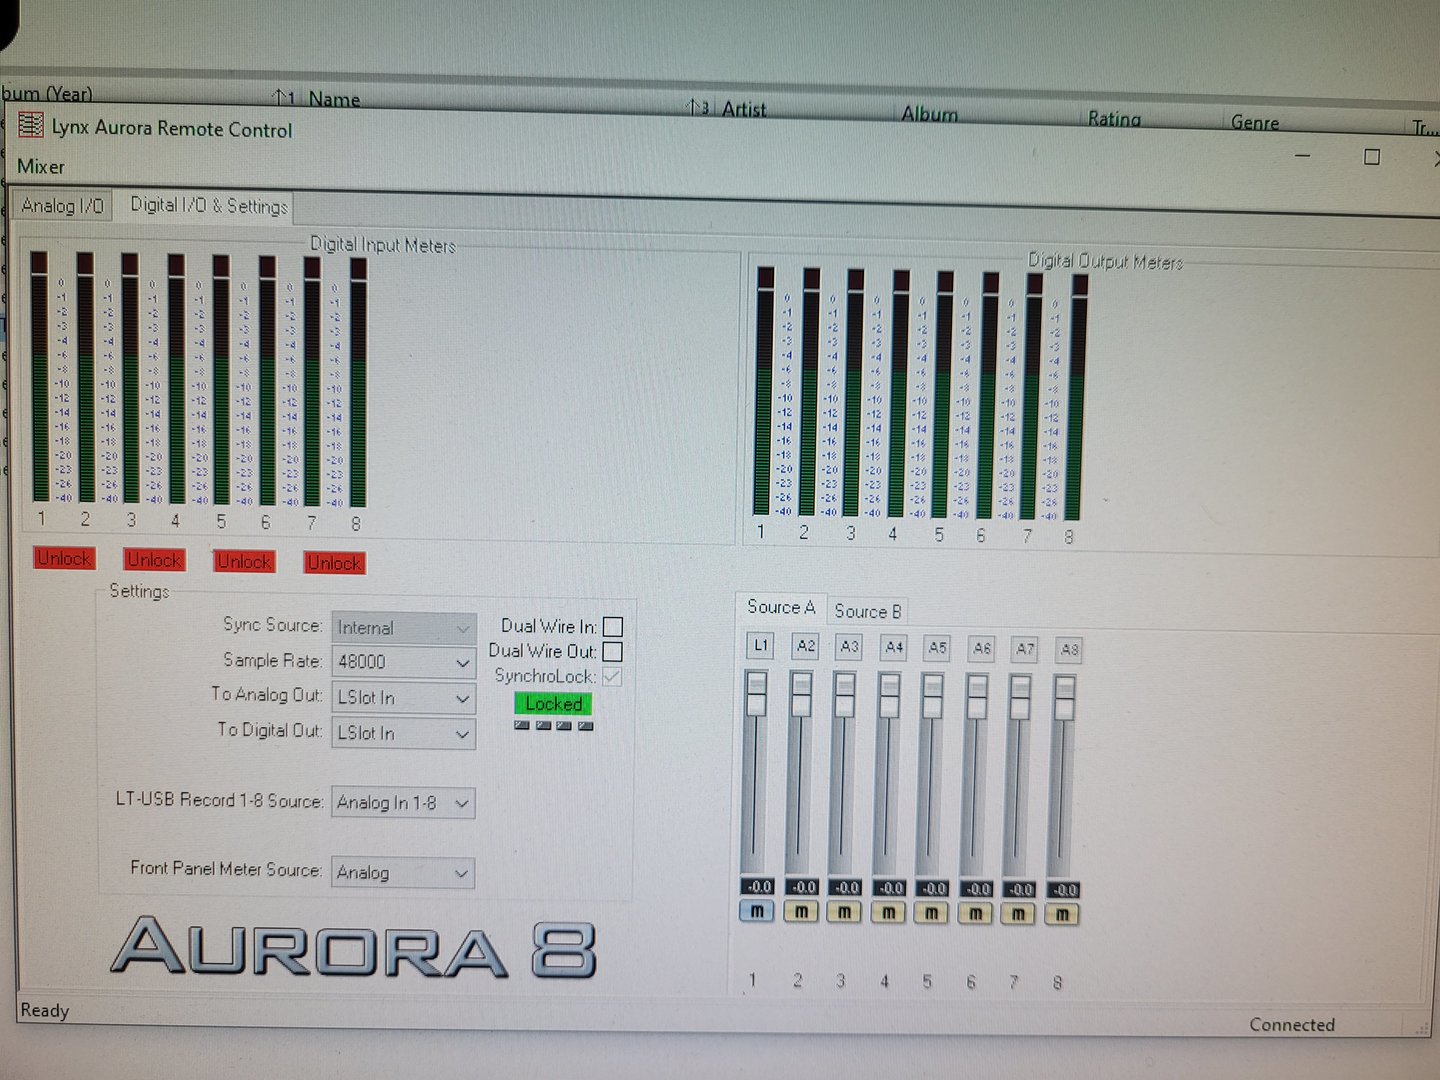Mute digital output channel 2
Viewport: 1440px width, 1080px height.
point(801,912)
